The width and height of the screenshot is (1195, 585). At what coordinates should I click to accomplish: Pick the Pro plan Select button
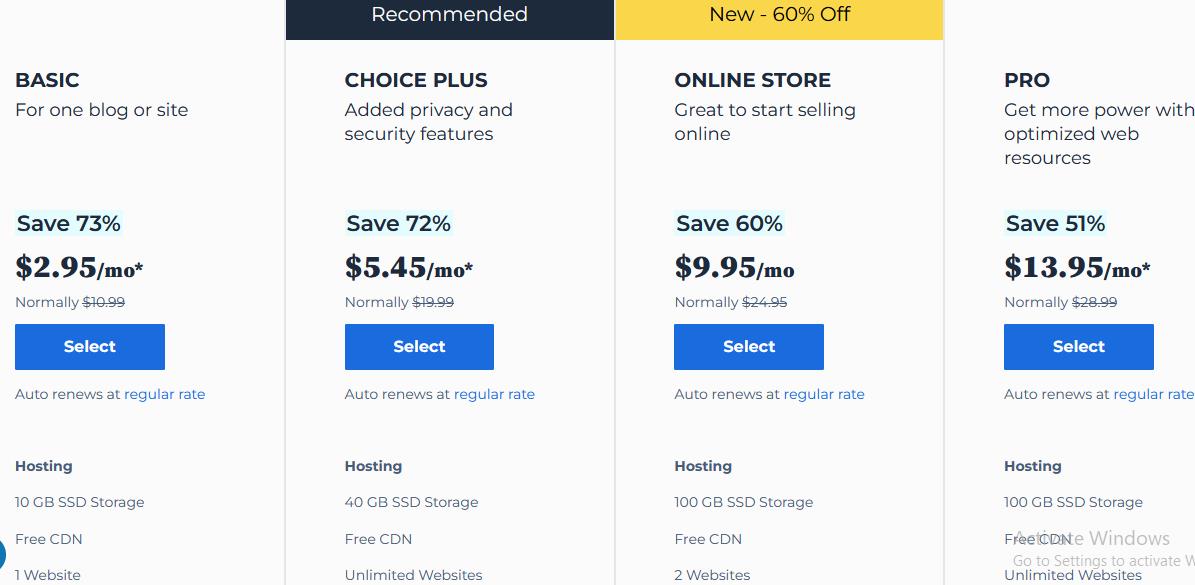[x=1078, y=347]
